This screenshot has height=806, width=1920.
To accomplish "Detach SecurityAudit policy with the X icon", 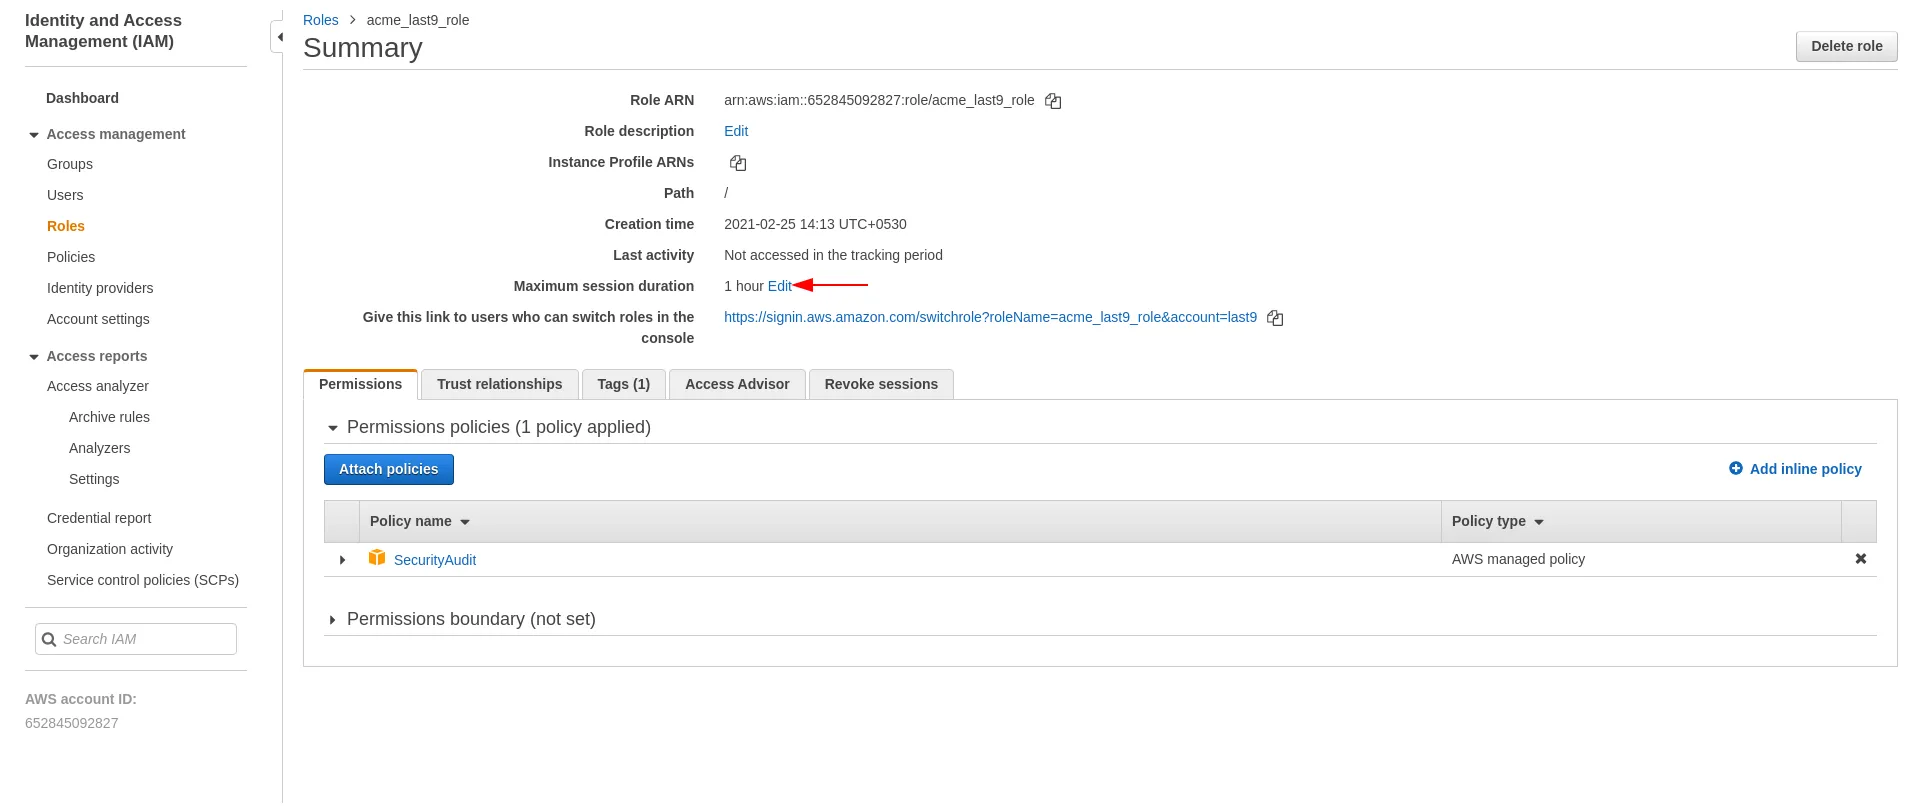I will click(x=1860, y=559).
